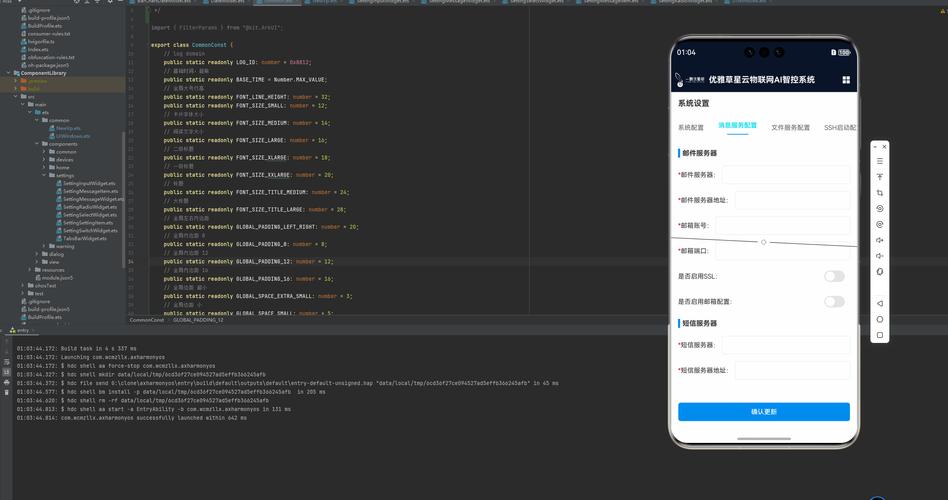Click the trash icon in the run console

pos(7,391)
